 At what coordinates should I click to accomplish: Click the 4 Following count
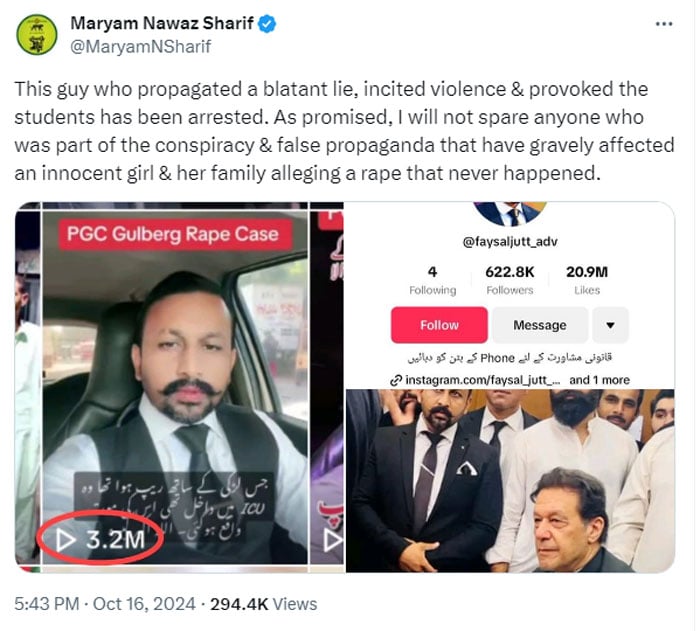(x=433, y=280)
